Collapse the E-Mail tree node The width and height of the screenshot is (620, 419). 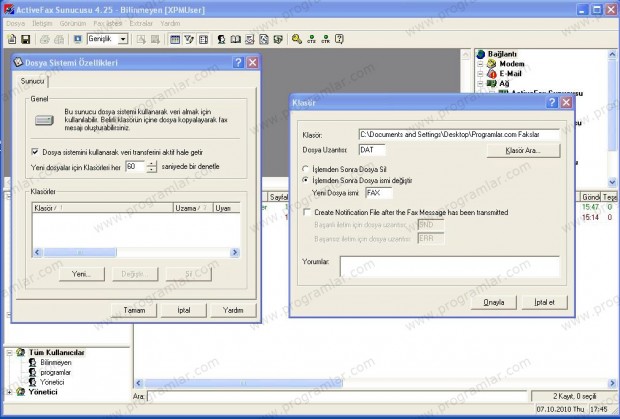(x=480, y=74)
